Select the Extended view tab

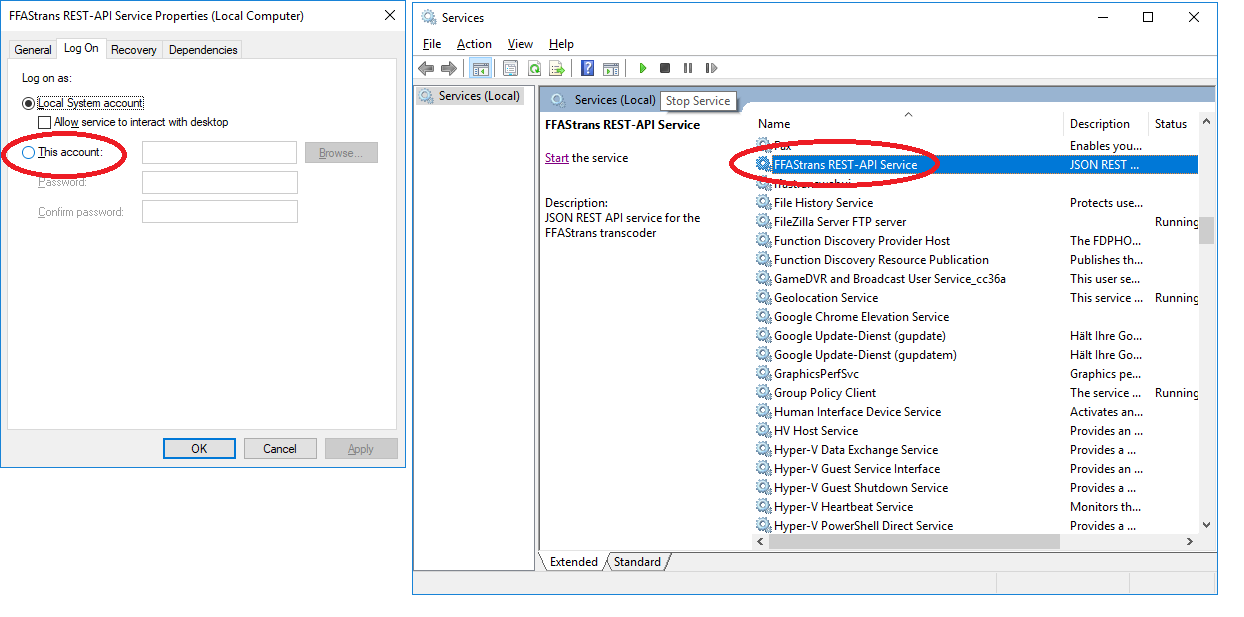point(573,562)
